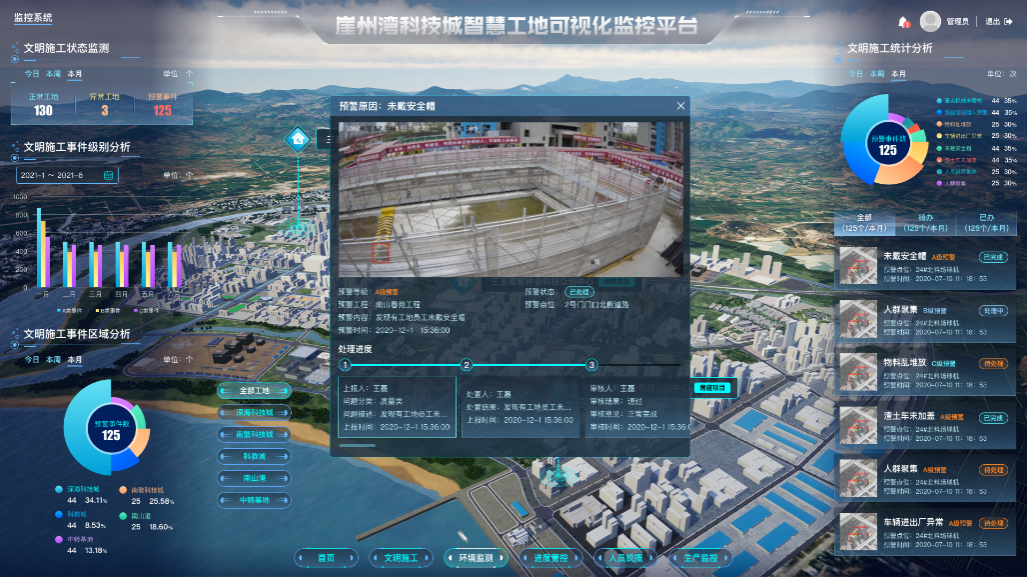Select 今日 in 文明施工事件区域分析 panel
Image resolution: width=1027 pixels, height=577 pixels.
tap(32, 359)
